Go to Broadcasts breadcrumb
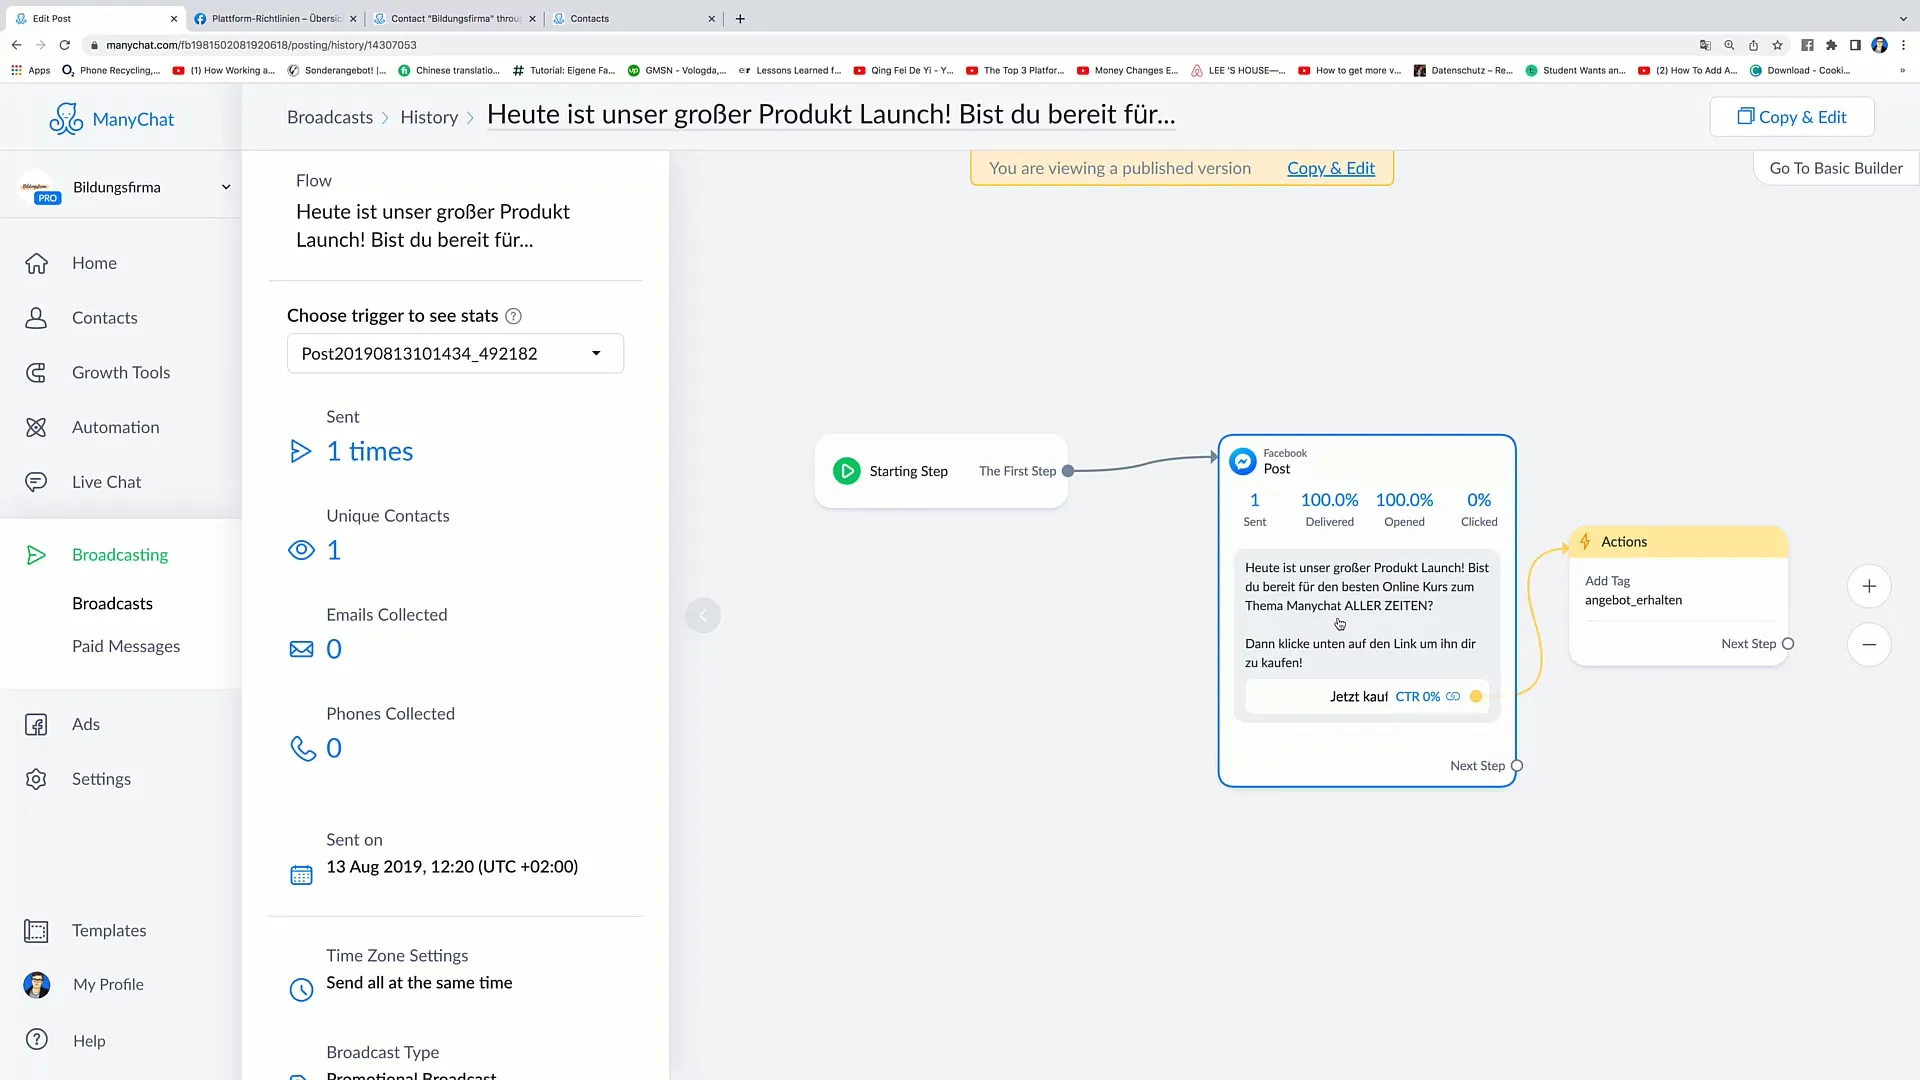 pos(330,117)
